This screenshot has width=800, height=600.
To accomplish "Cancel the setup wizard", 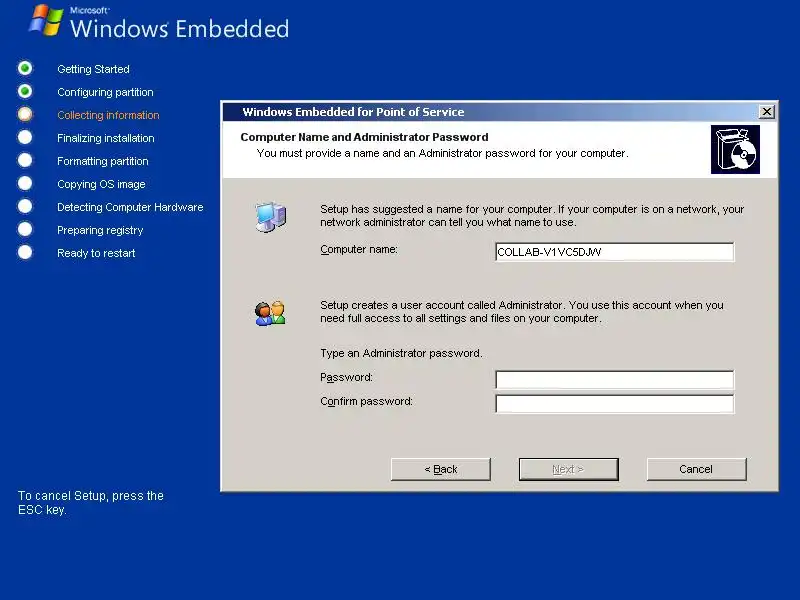I will point(696,469).
